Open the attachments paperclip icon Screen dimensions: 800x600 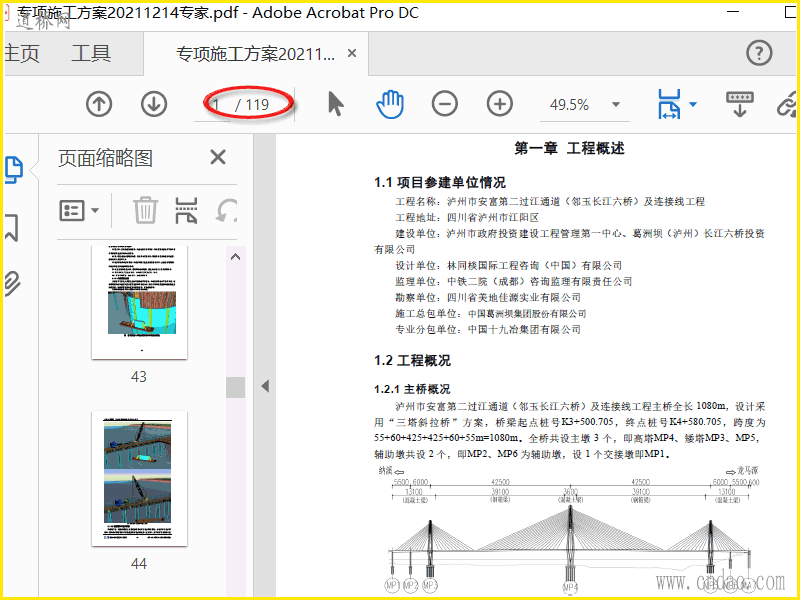12,284
